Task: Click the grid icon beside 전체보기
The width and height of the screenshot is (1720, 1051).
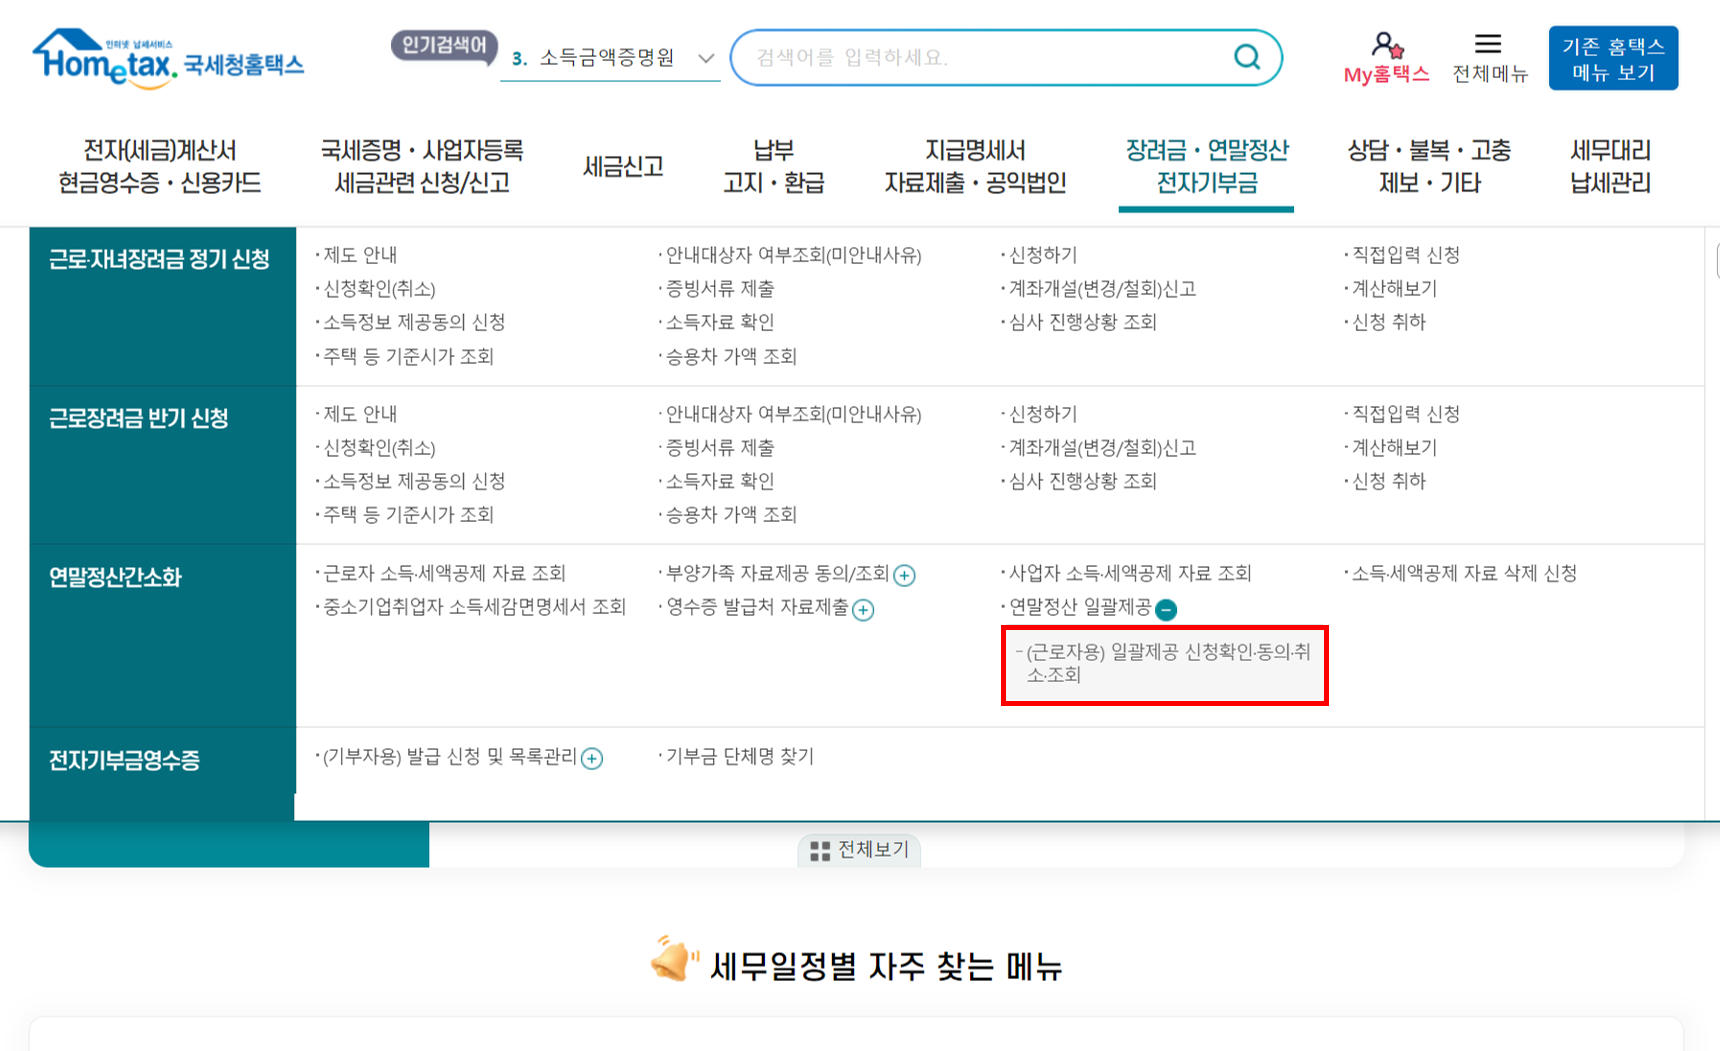Action: (x=822, y=850)
